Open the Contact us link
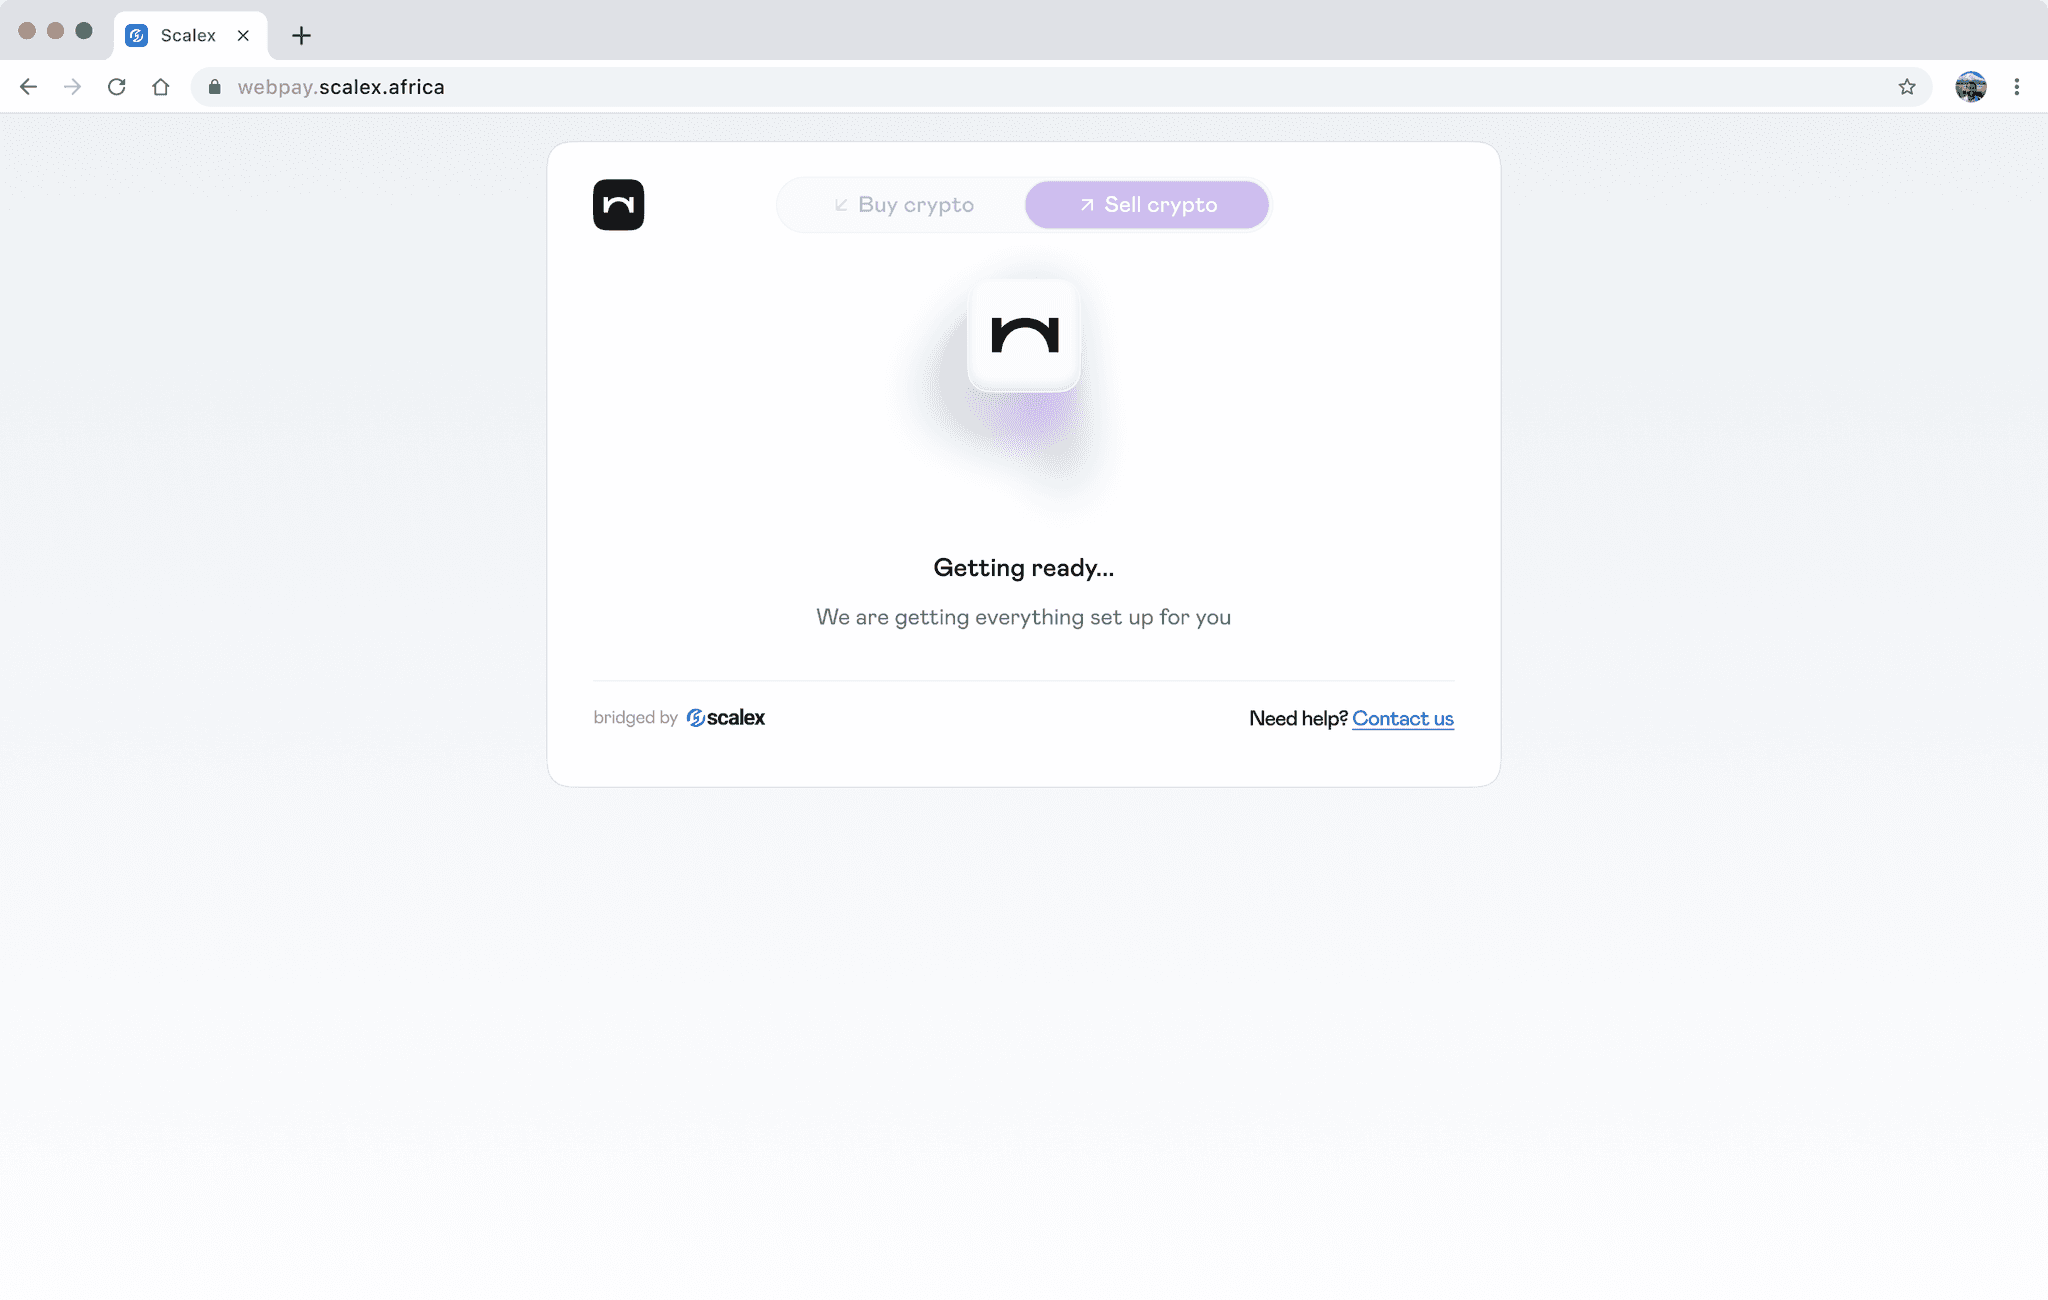 click(x=1403, y=718)
